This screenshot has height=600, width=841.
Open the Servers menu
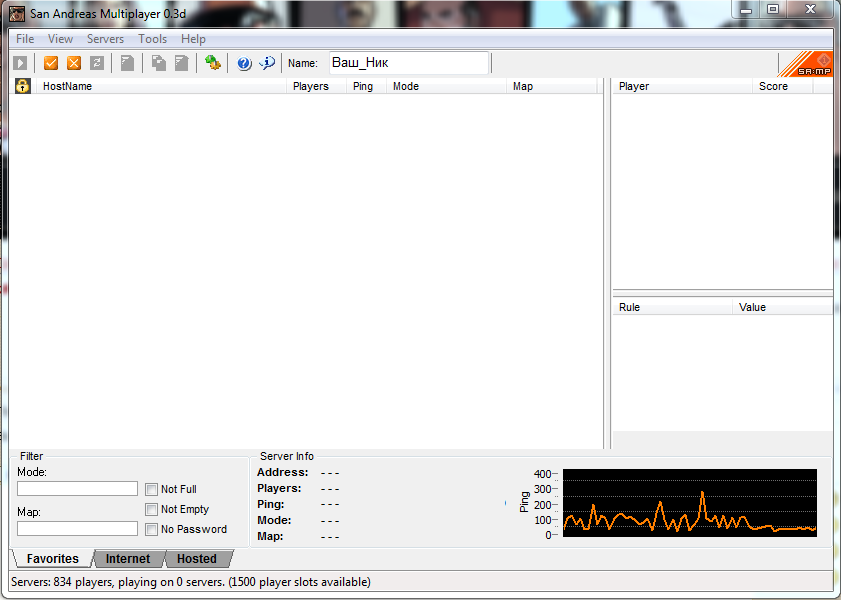tap(105, 39)
